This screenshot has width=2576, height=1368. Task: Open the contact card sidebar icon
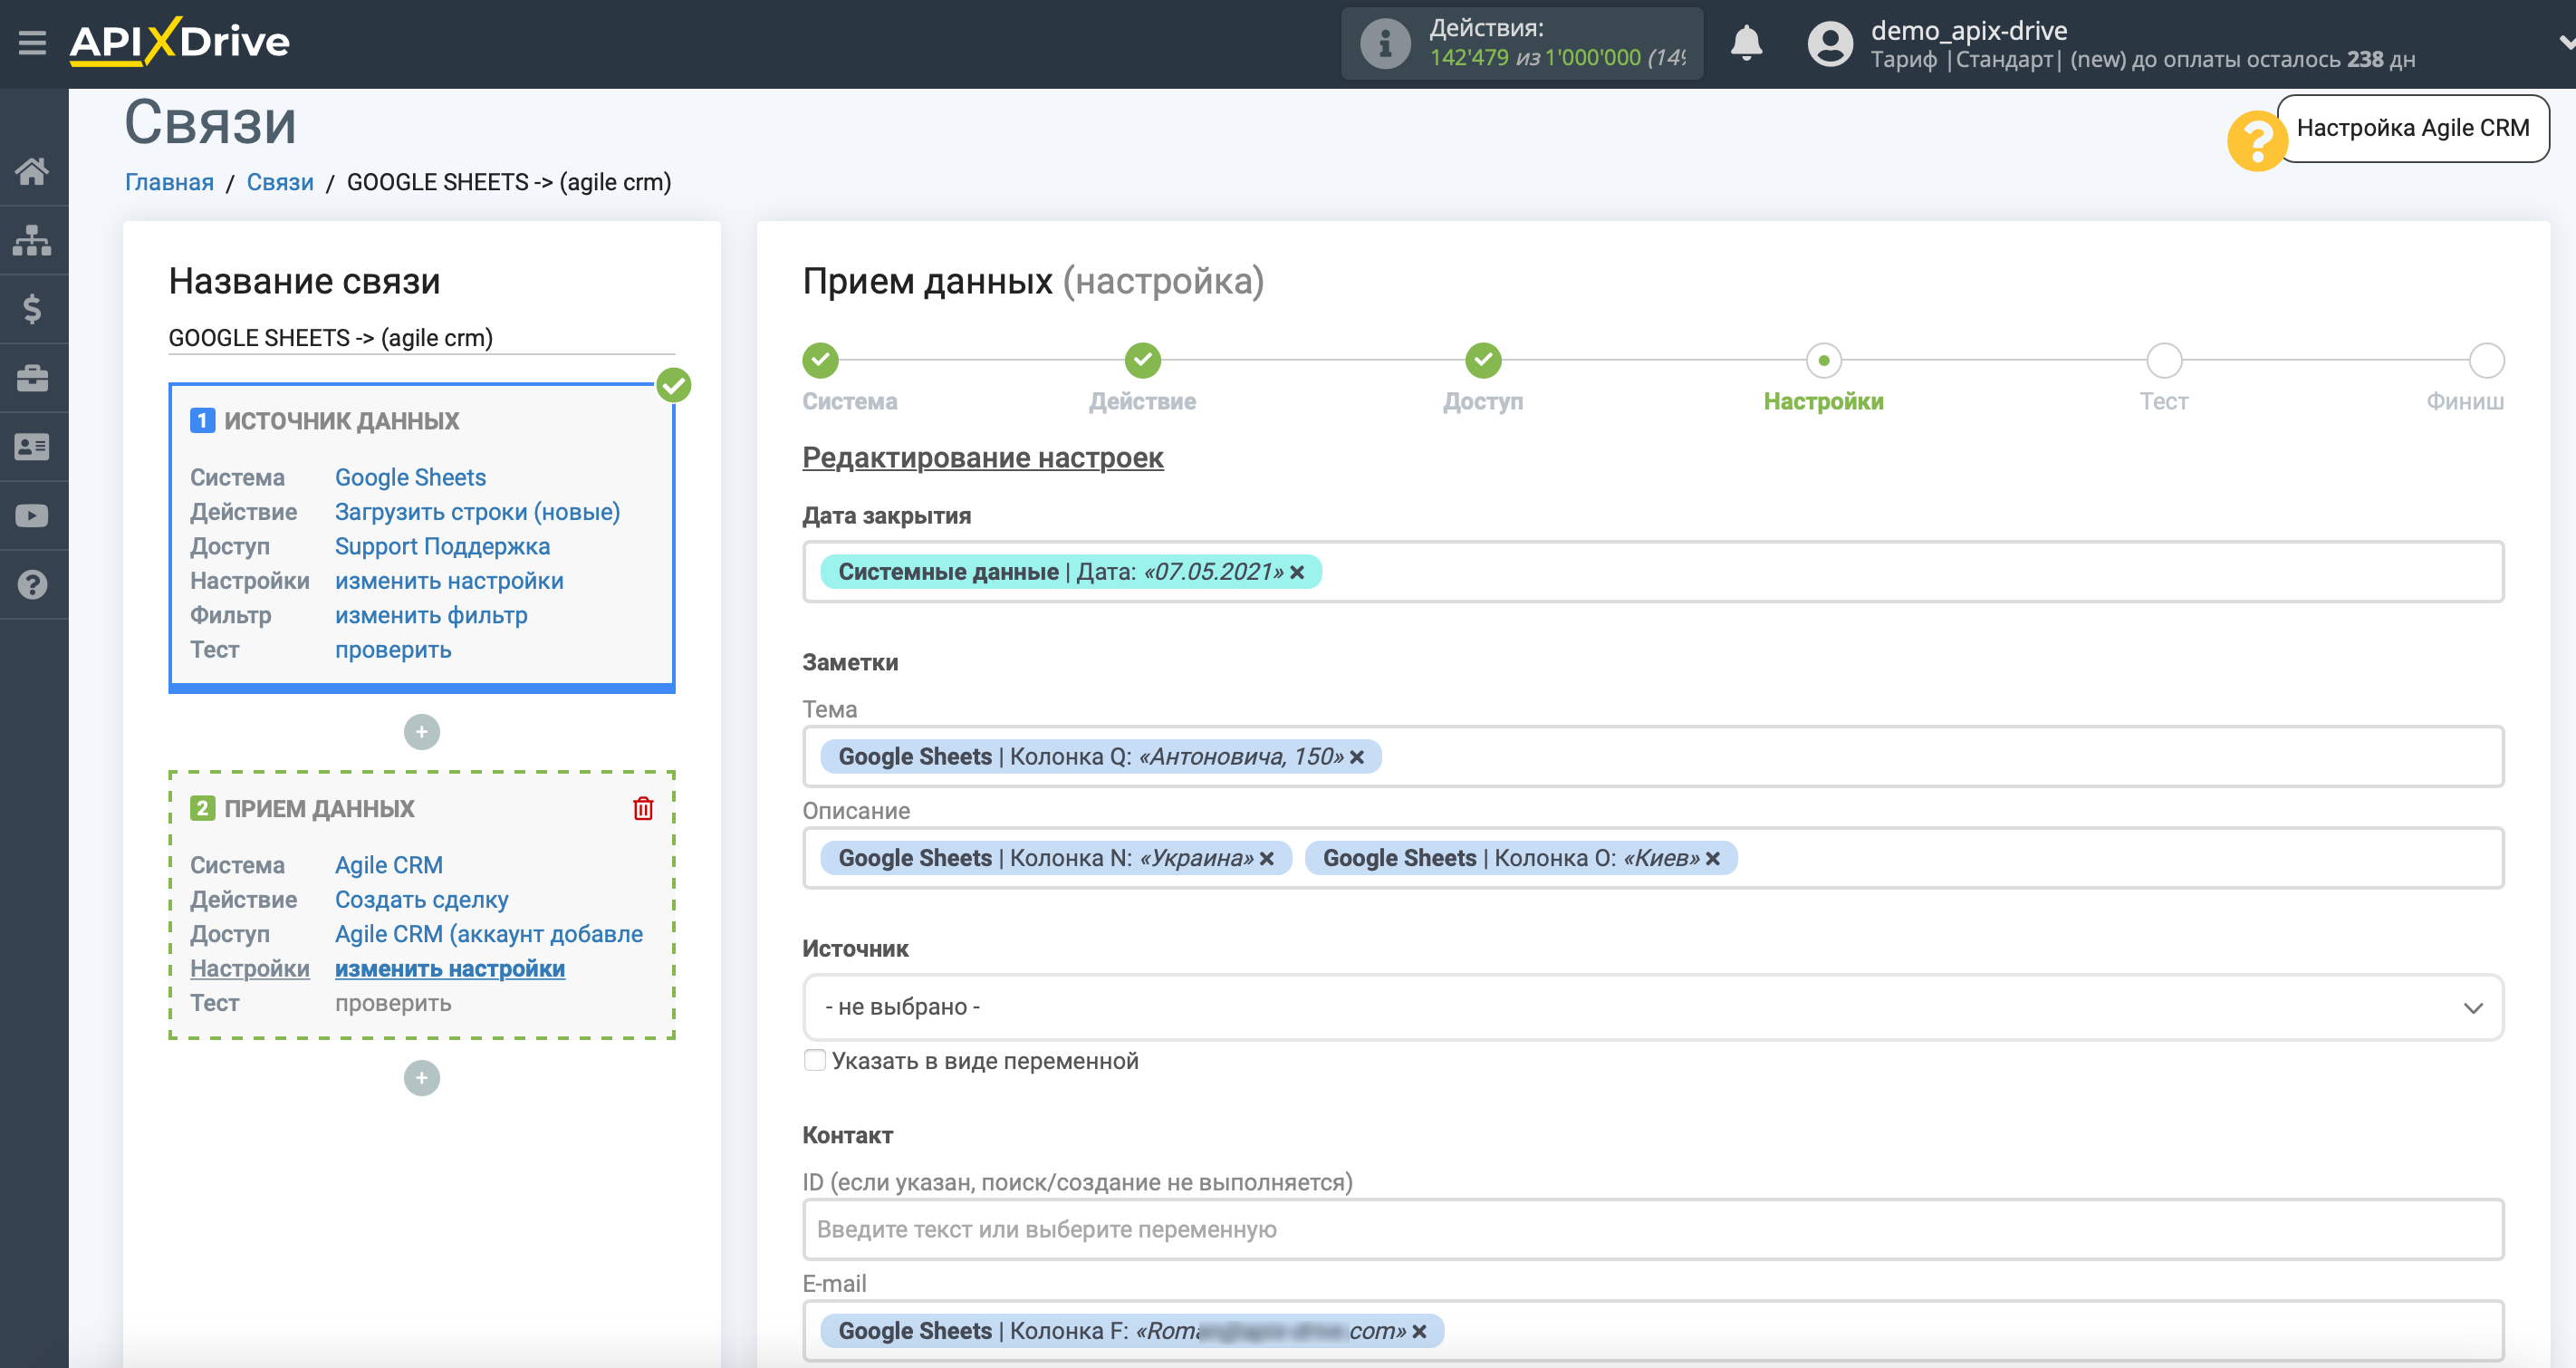(x=32, y=447)
